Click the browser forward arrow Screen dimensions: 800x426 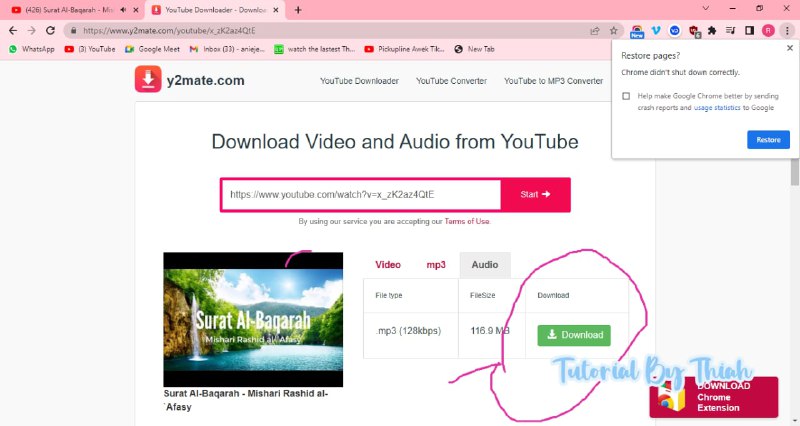32,31
